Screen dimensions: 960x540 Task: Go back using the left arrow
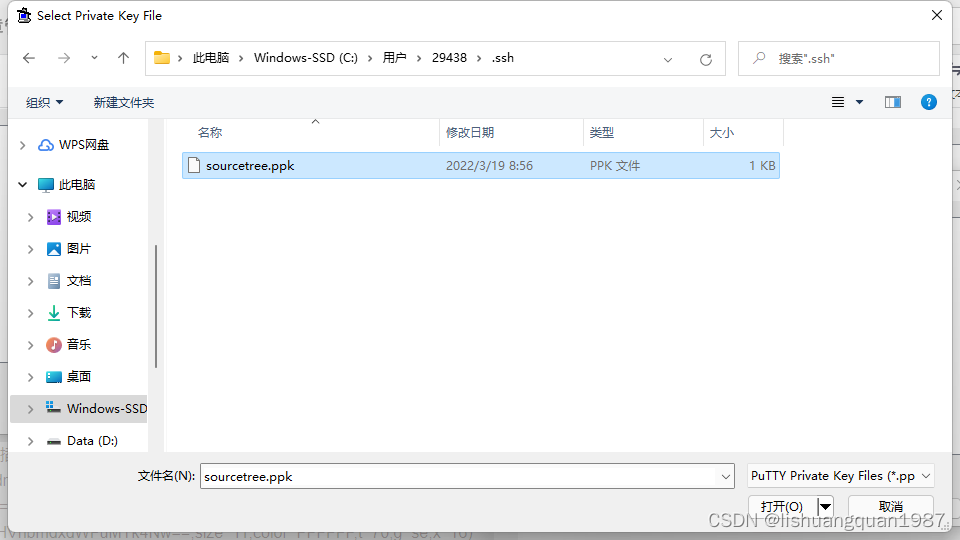[x=29, y=58]
